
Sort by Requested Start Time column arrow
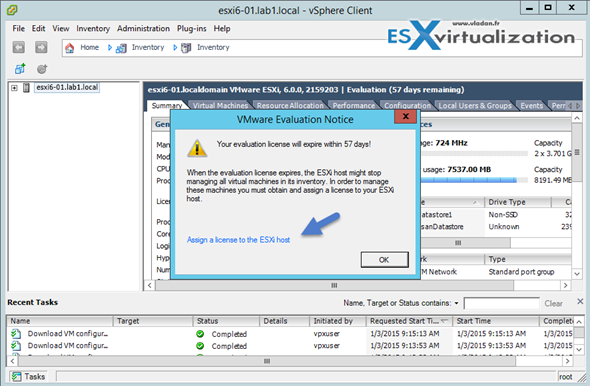click(x=445, y=321)
